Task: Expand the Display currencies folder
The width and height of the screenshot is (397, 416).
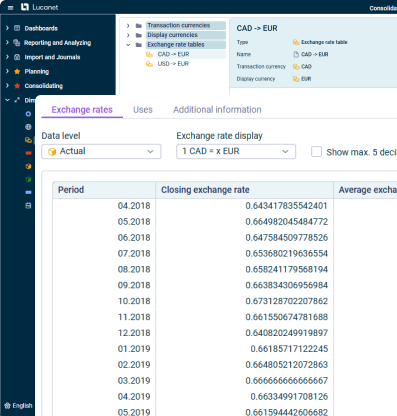Action: click(x=128, y=35)
